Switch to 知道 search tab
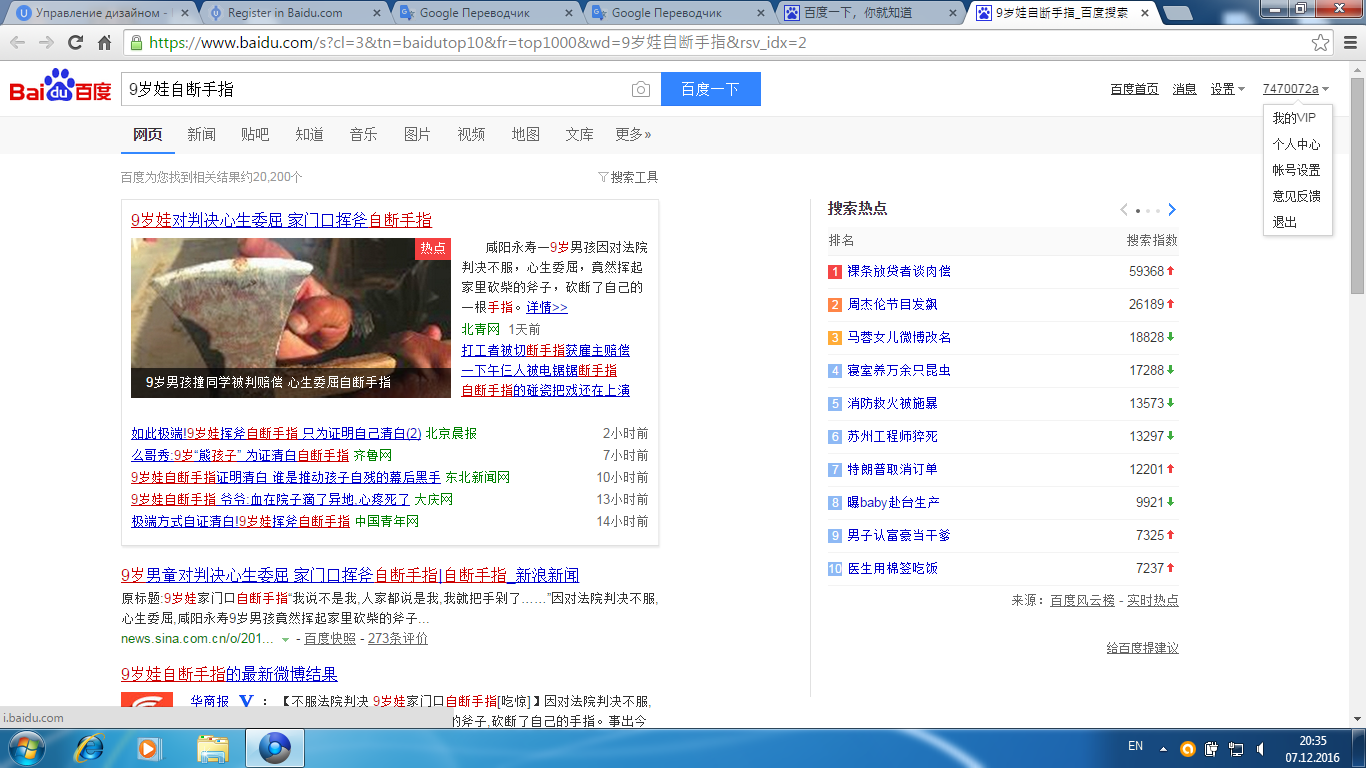1366x768 pixels. (x=309, y=134)
